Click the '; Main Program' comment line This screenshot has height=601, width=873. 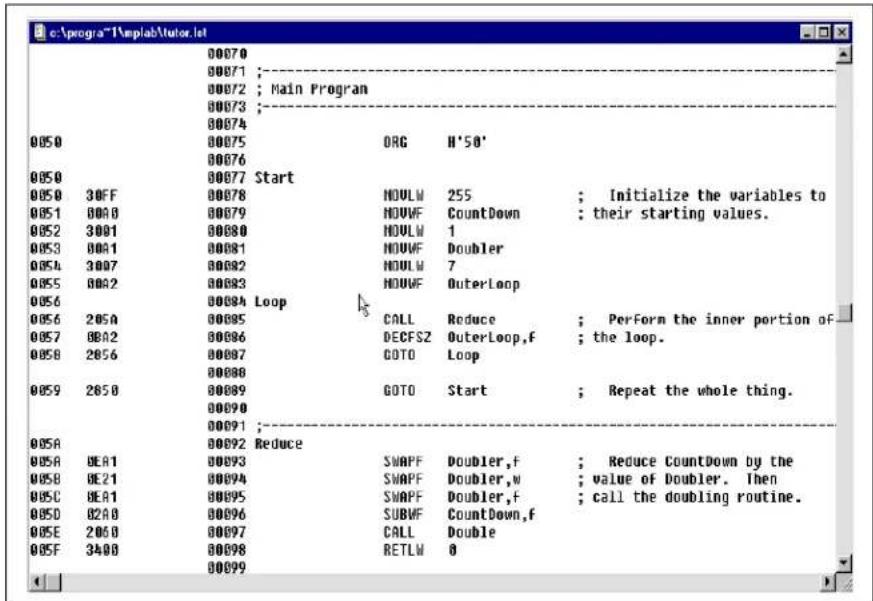pos(312,89)
